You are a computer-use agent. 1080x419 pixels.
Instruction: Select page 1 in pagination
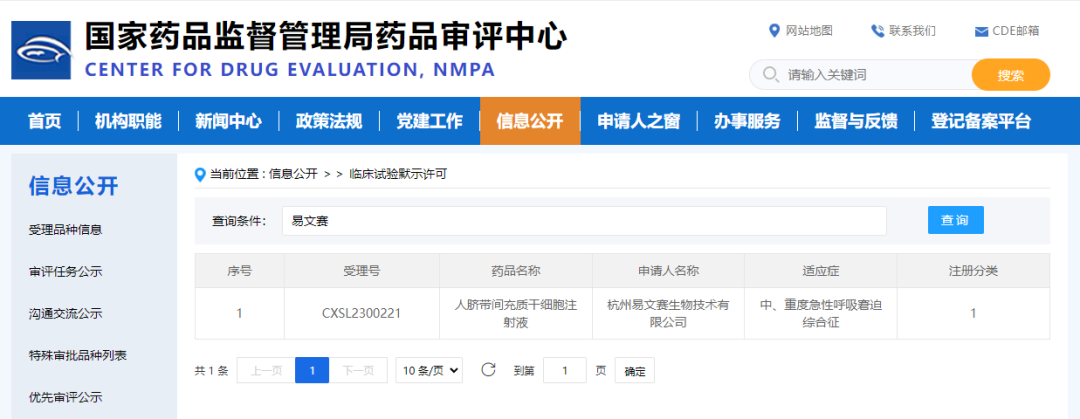coord(312,370)
